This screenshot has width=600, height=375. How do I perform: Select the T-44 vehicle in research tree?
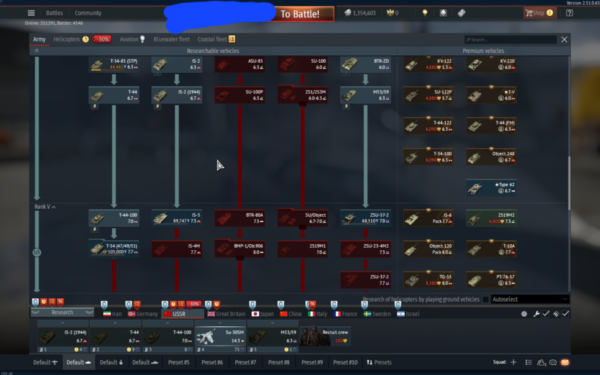114,95
